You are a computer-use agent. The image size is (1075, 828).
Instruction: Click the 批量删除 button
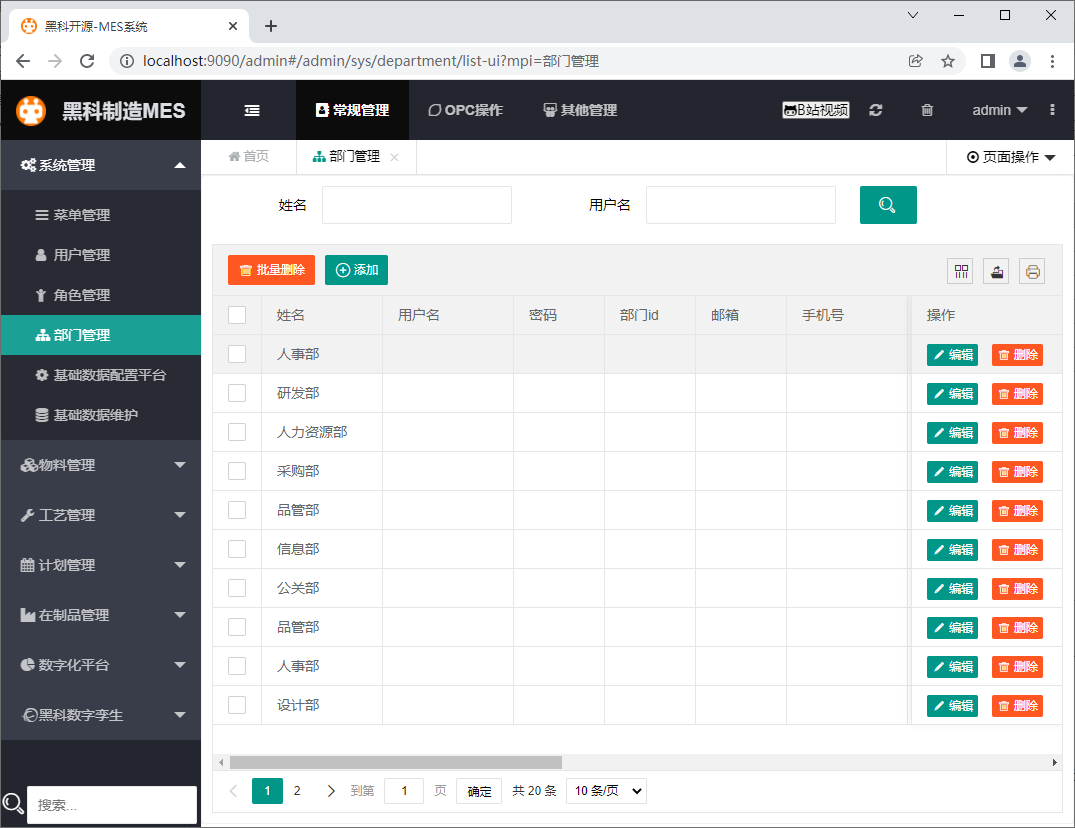point(271,270)
